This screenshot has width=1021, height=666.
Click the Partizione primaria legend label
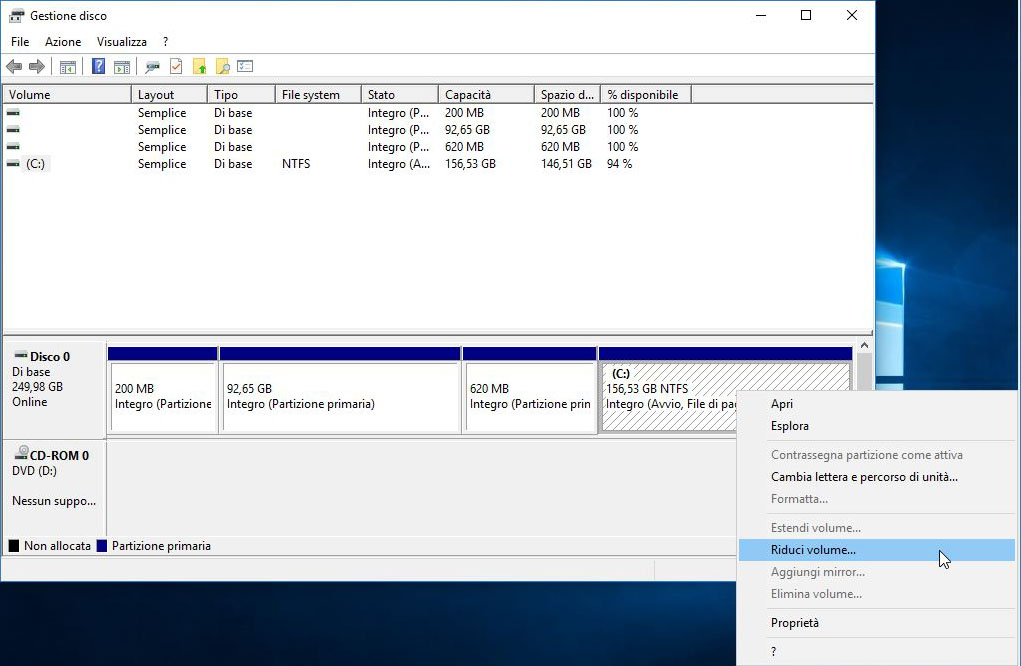161,546
